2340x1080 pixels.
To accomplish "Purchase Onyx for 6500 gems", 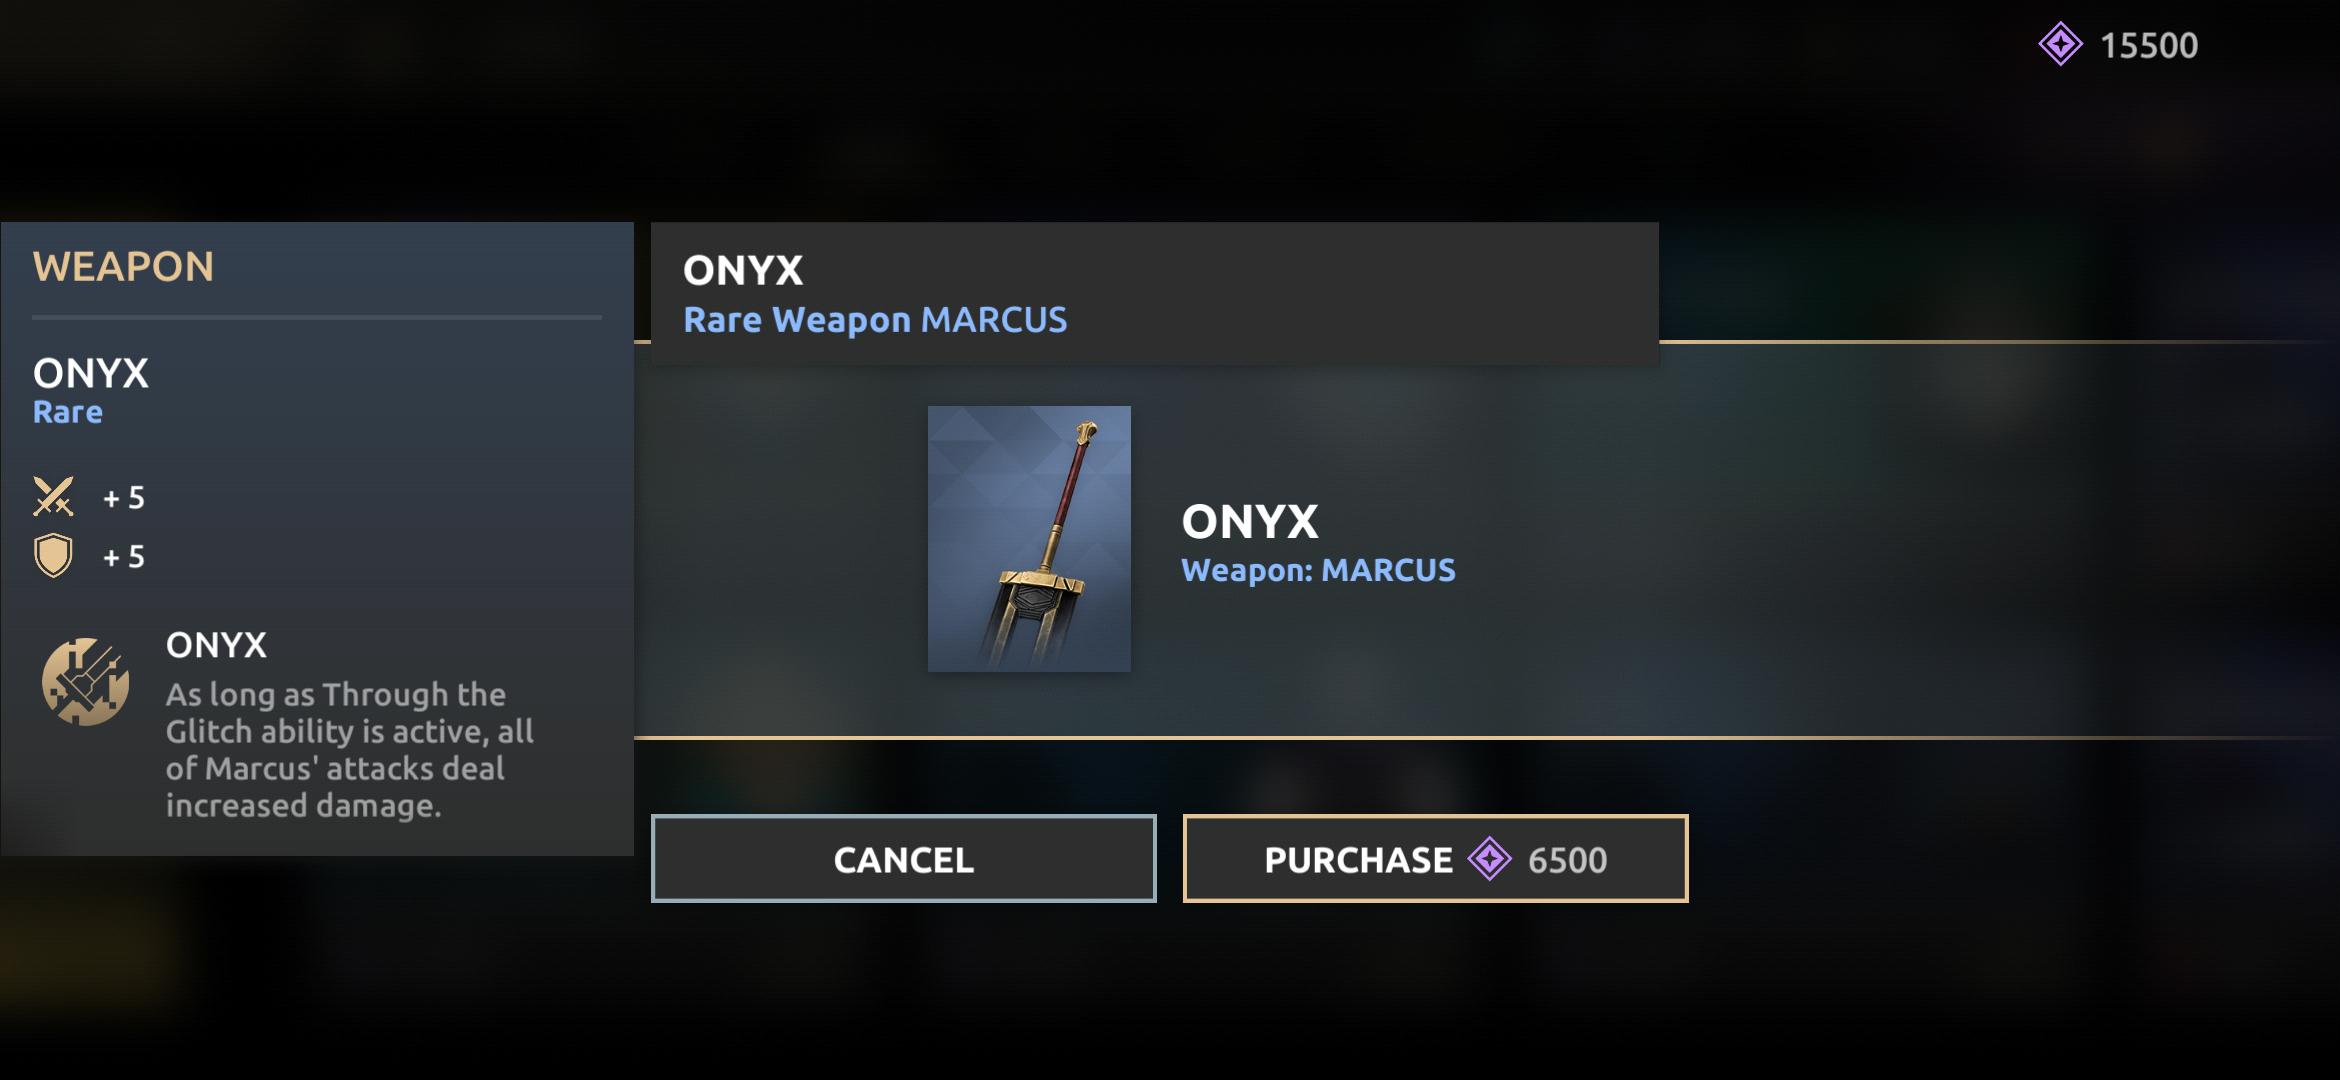I will coord(1435,859).
